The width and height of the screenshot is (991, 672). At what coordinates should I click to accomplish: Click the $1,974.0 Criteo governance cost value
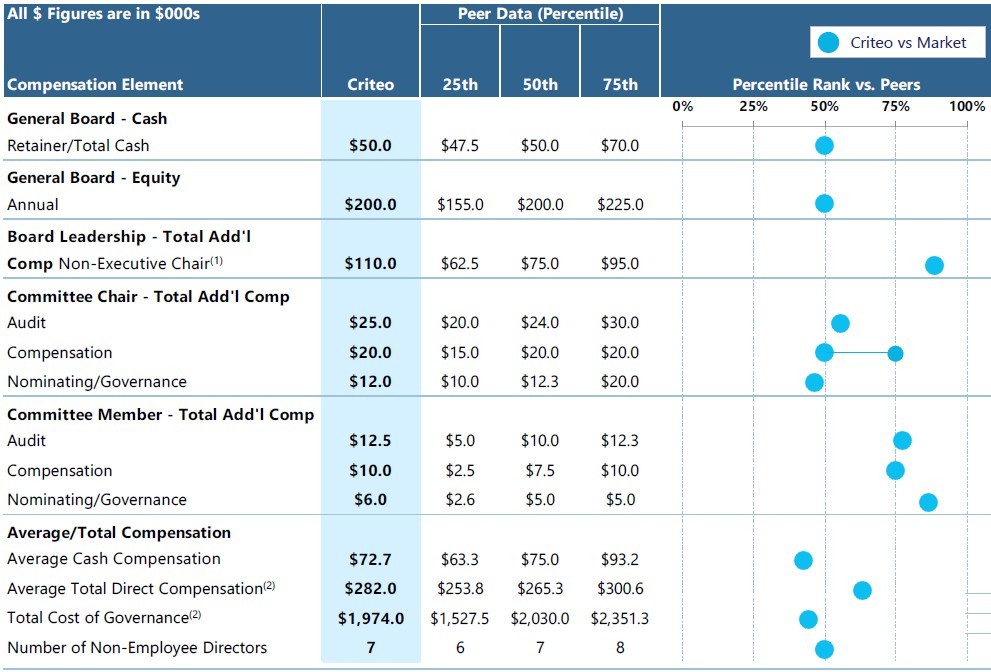[x=370, y=618]
